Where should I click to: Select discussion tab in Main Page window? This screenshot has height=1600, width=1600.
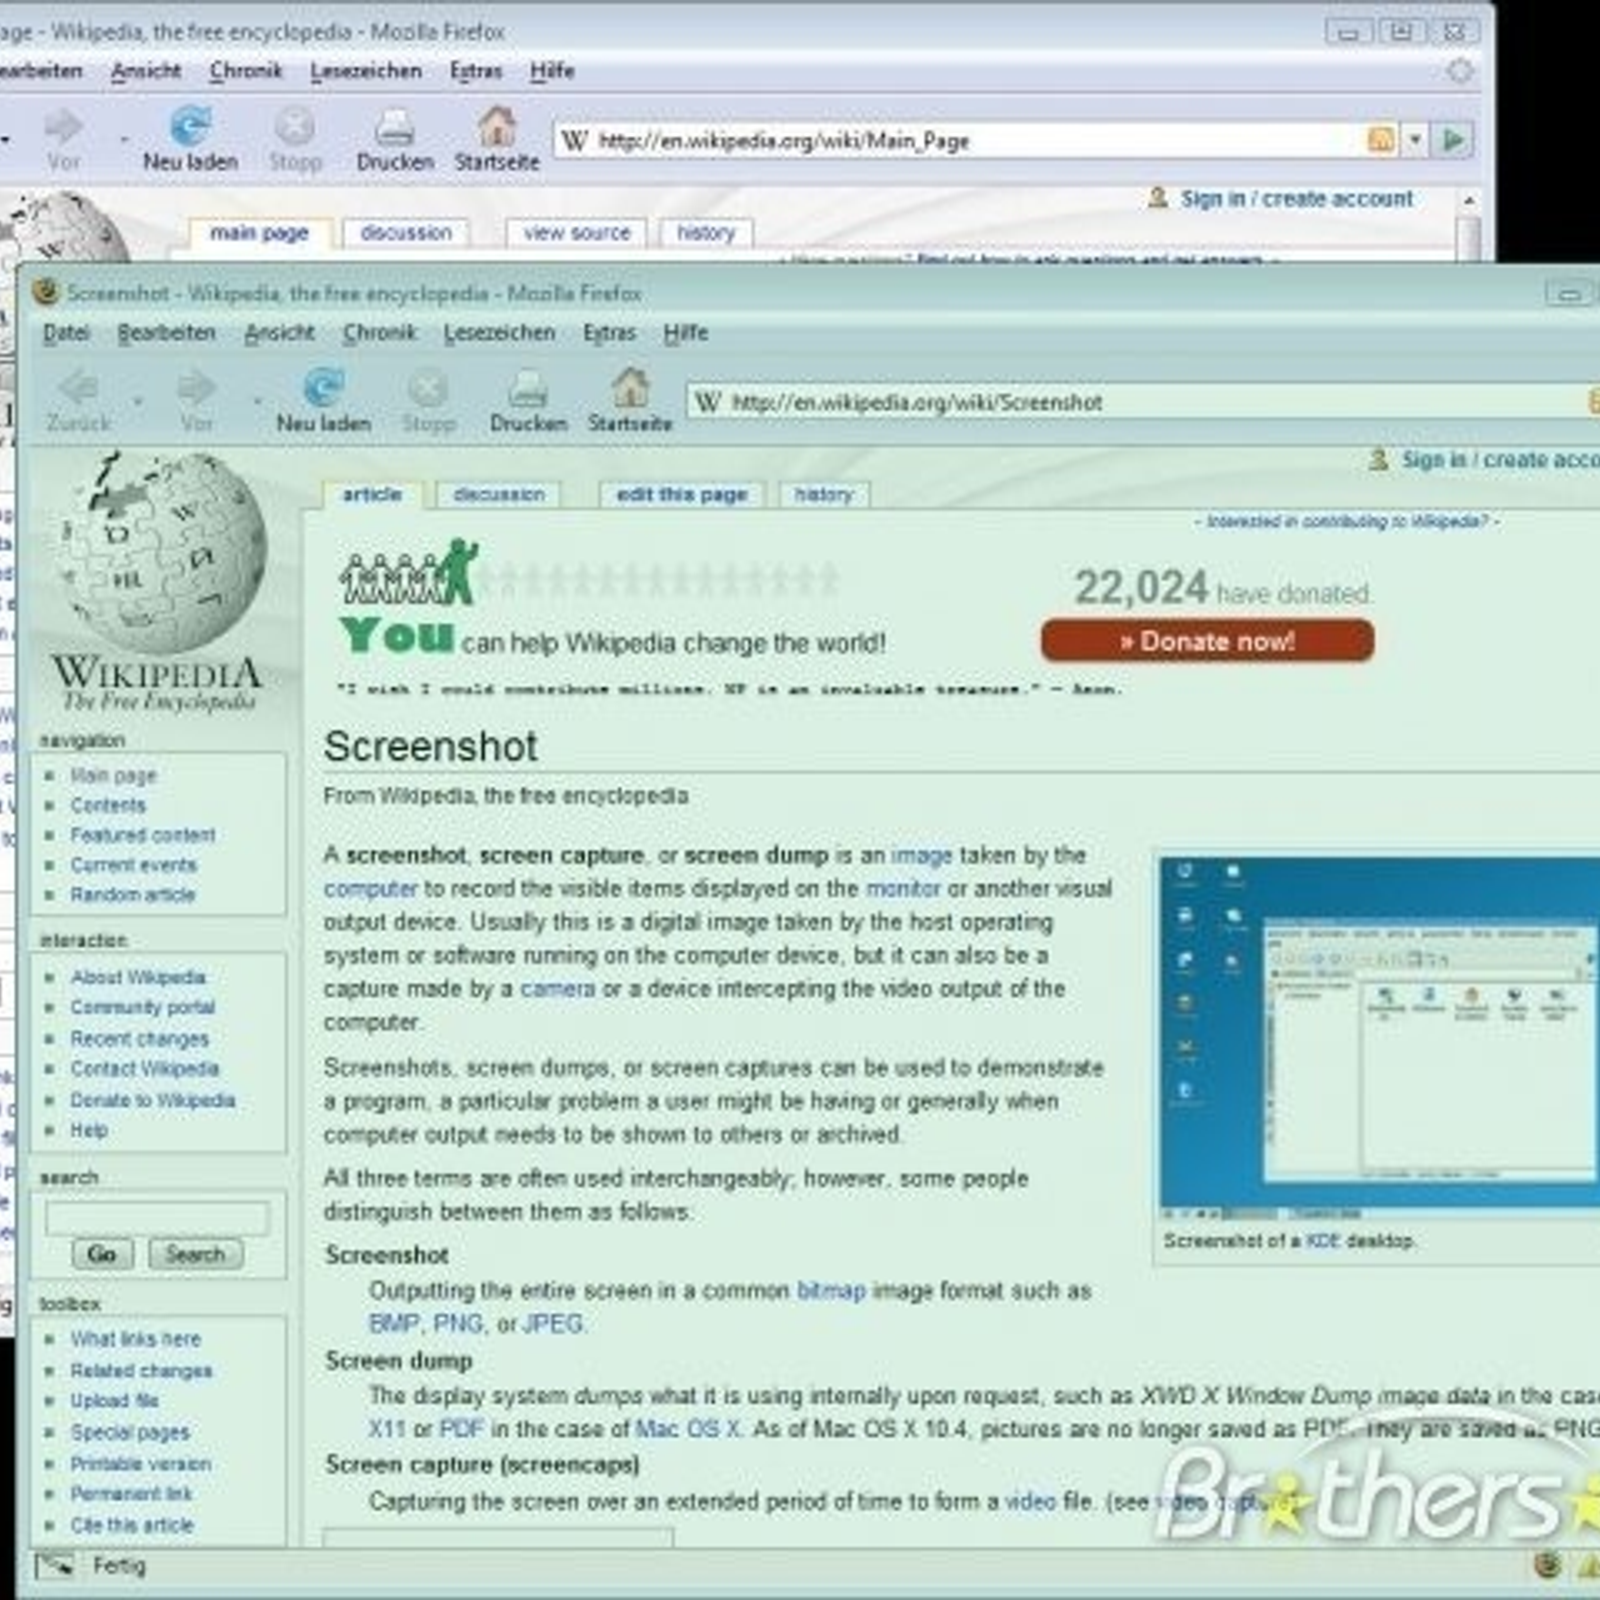click(x=405, y=233)
